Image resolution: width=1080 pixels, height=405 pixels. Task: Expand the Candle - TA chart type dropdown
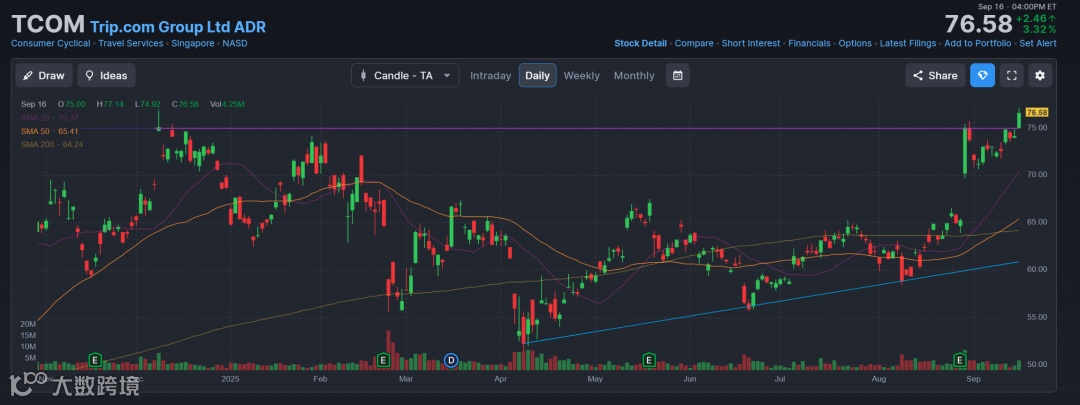point(405,75)
